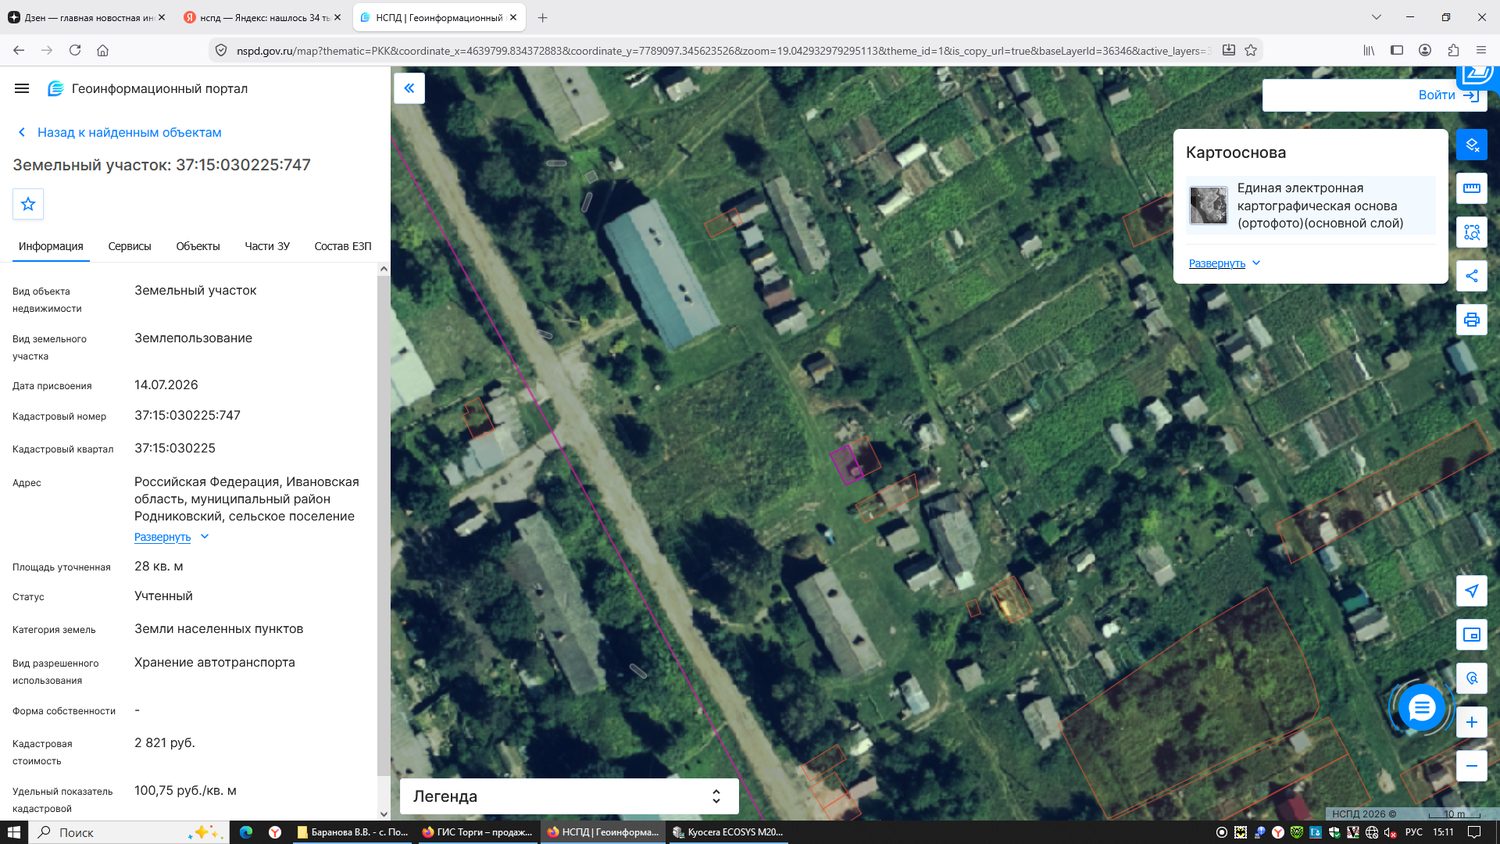Go back with Назад к найденным объектам
Image resolution: width=1500 pixels, height=844 pixels.
coord(119,132)
